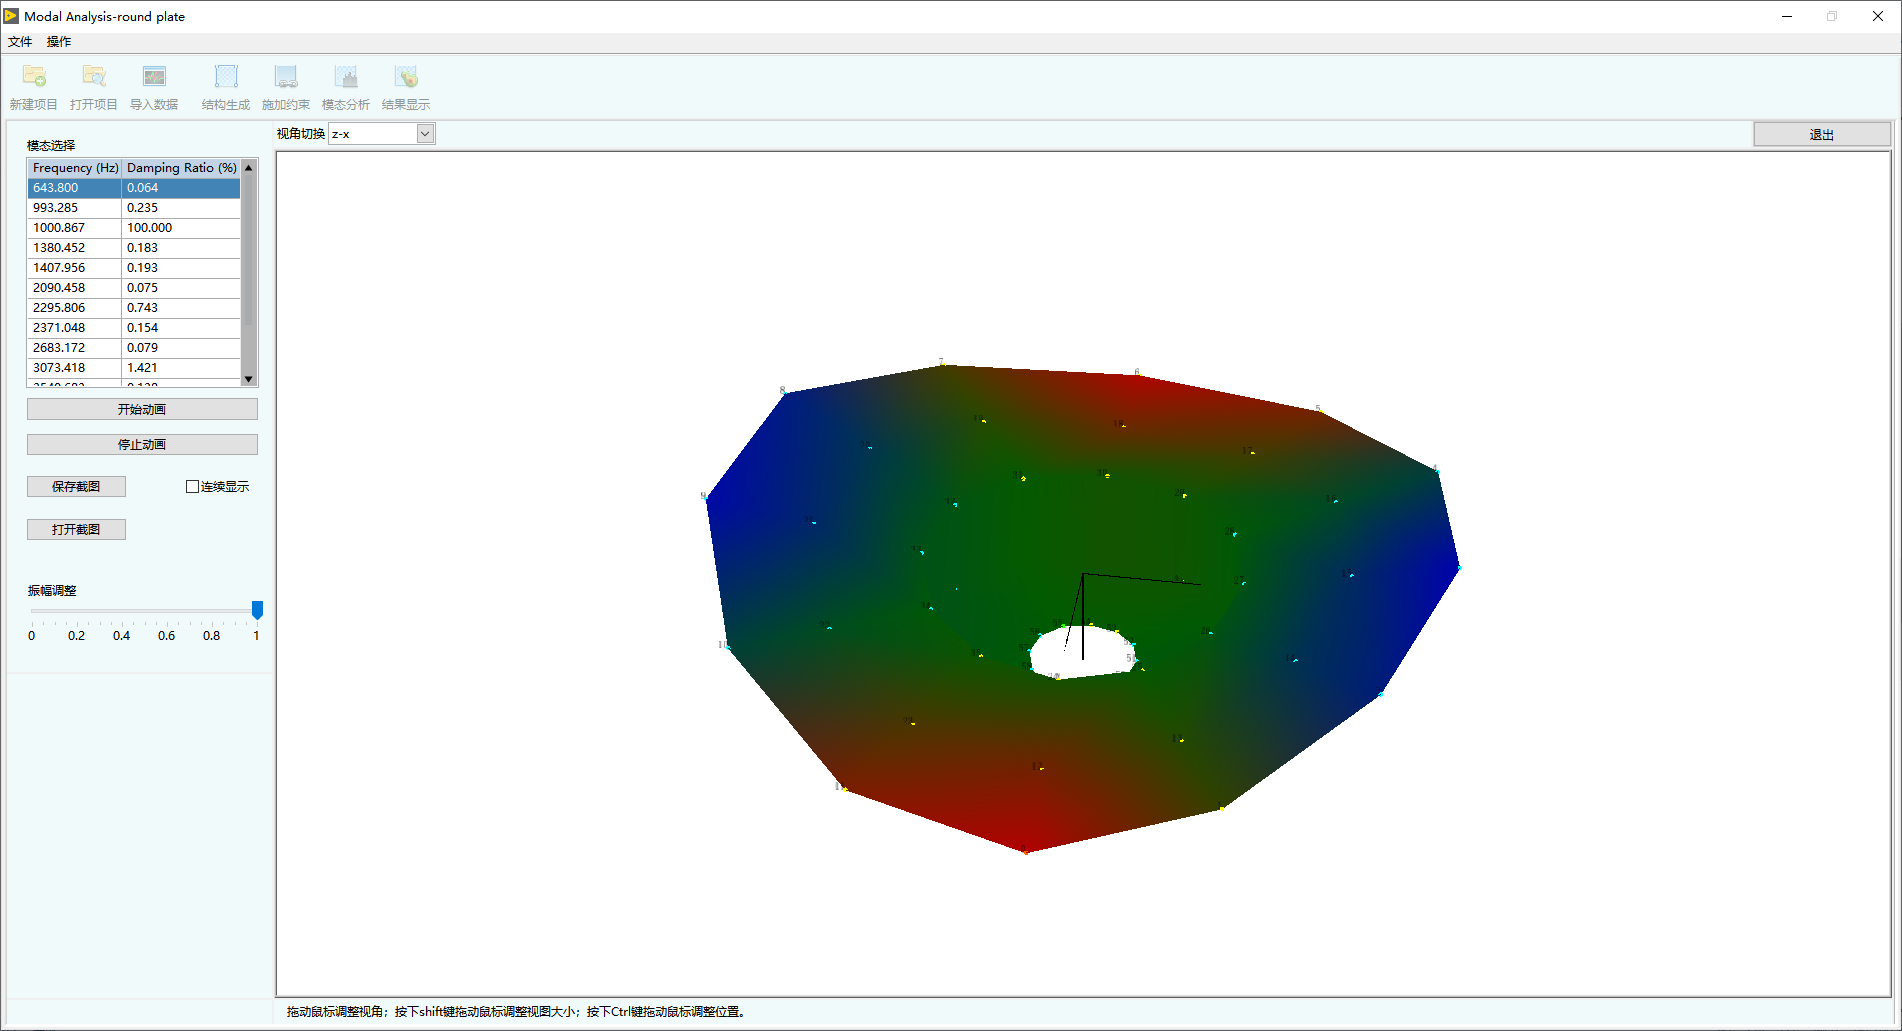Click the 开始动画 start animation button
Viewport: 1902px width, 1031px height.
(142, 409)
